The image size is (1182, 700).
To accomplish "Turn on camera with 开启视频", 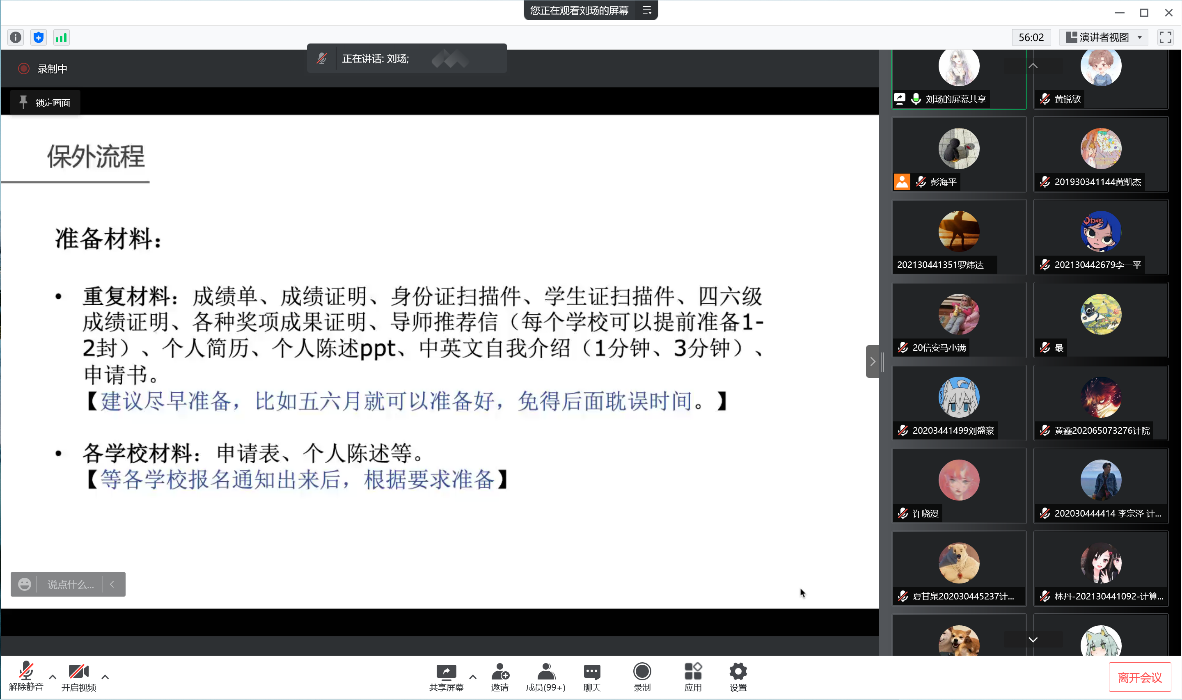I will point(79,675).
